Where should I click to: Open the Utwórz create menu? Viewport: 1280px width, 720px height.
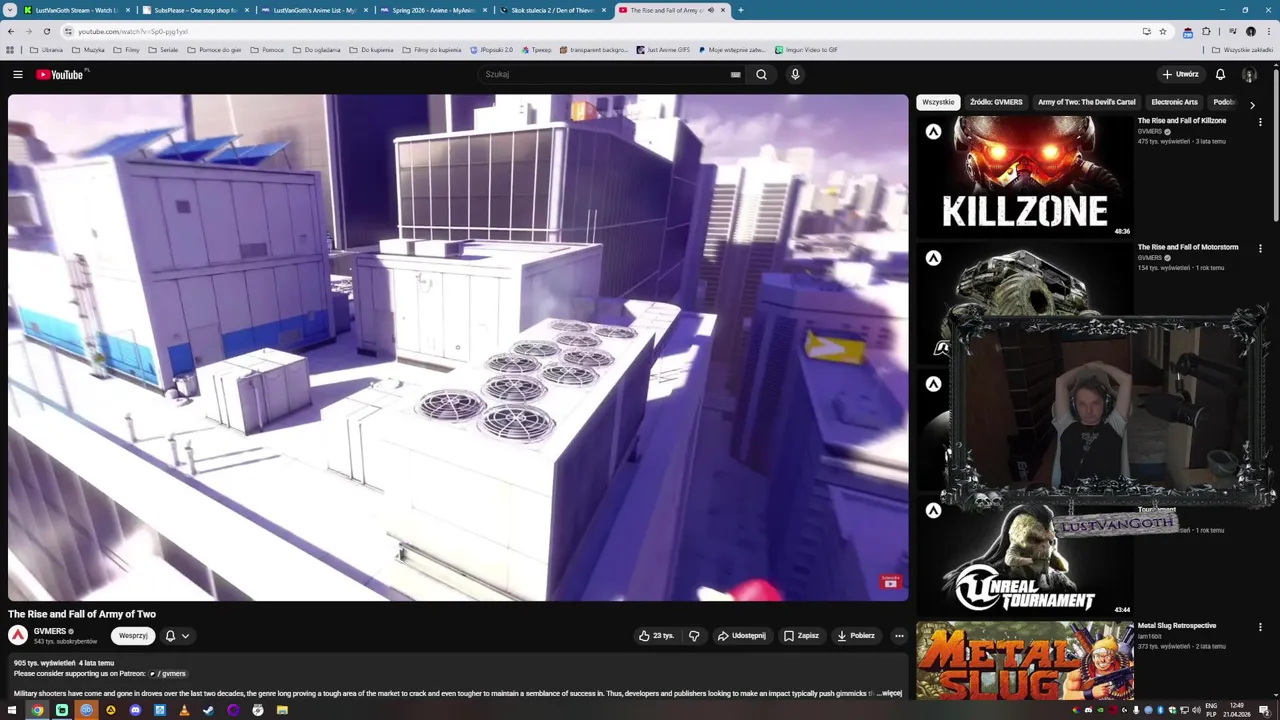[x=1180, y=74]
